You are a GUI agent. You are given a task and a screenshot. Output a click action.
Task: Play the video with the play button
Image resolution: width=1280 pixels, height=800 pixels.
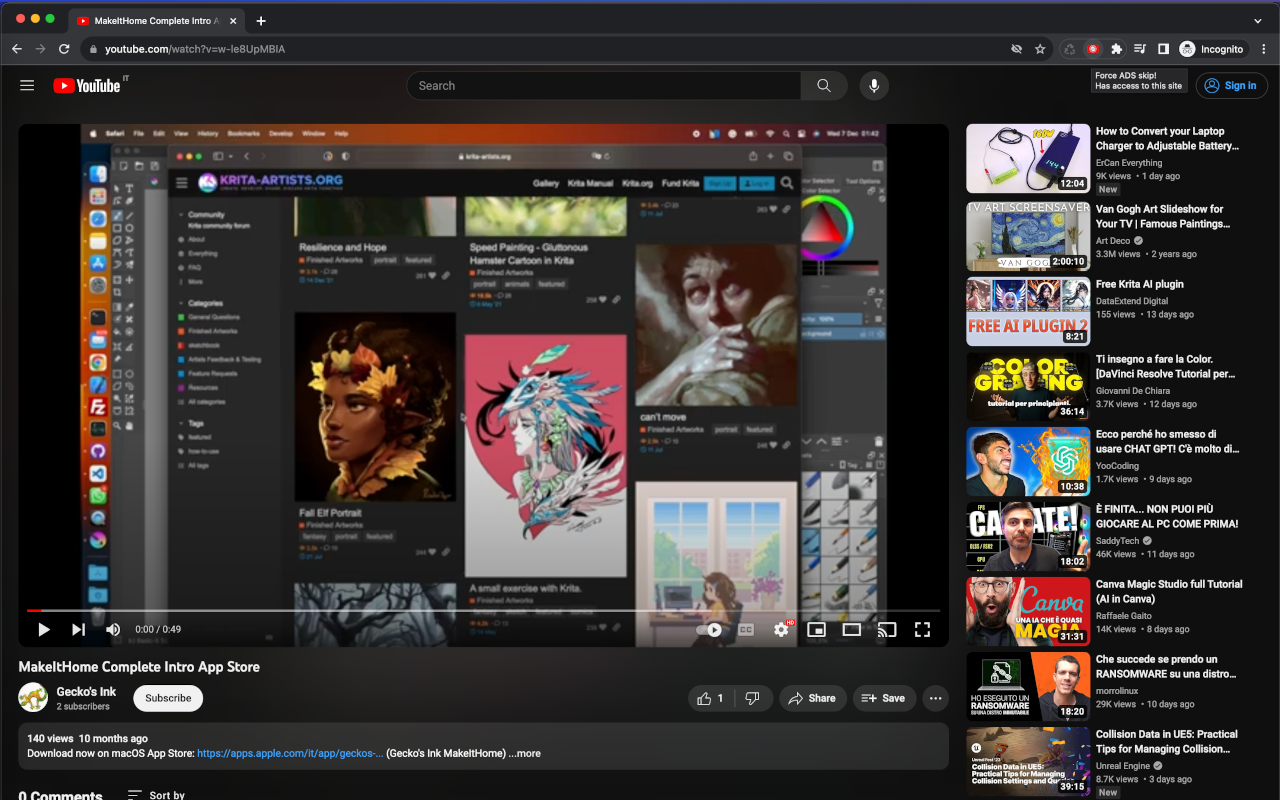click(44, 629)
